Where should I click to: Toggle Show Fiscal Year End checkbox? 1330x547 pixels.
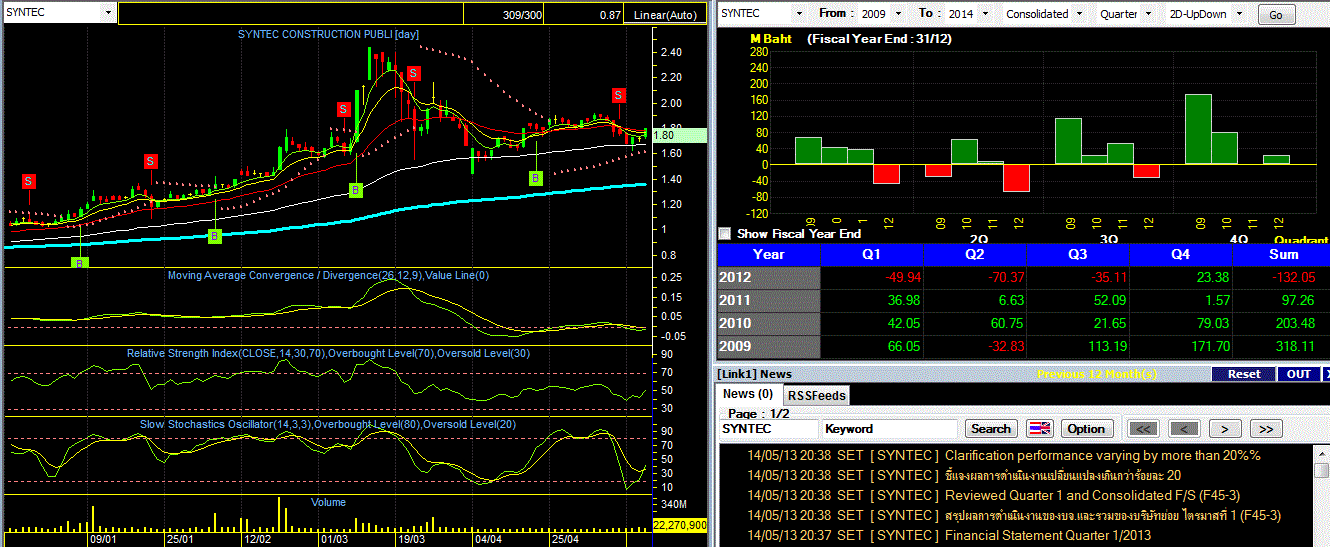point(725,233)
